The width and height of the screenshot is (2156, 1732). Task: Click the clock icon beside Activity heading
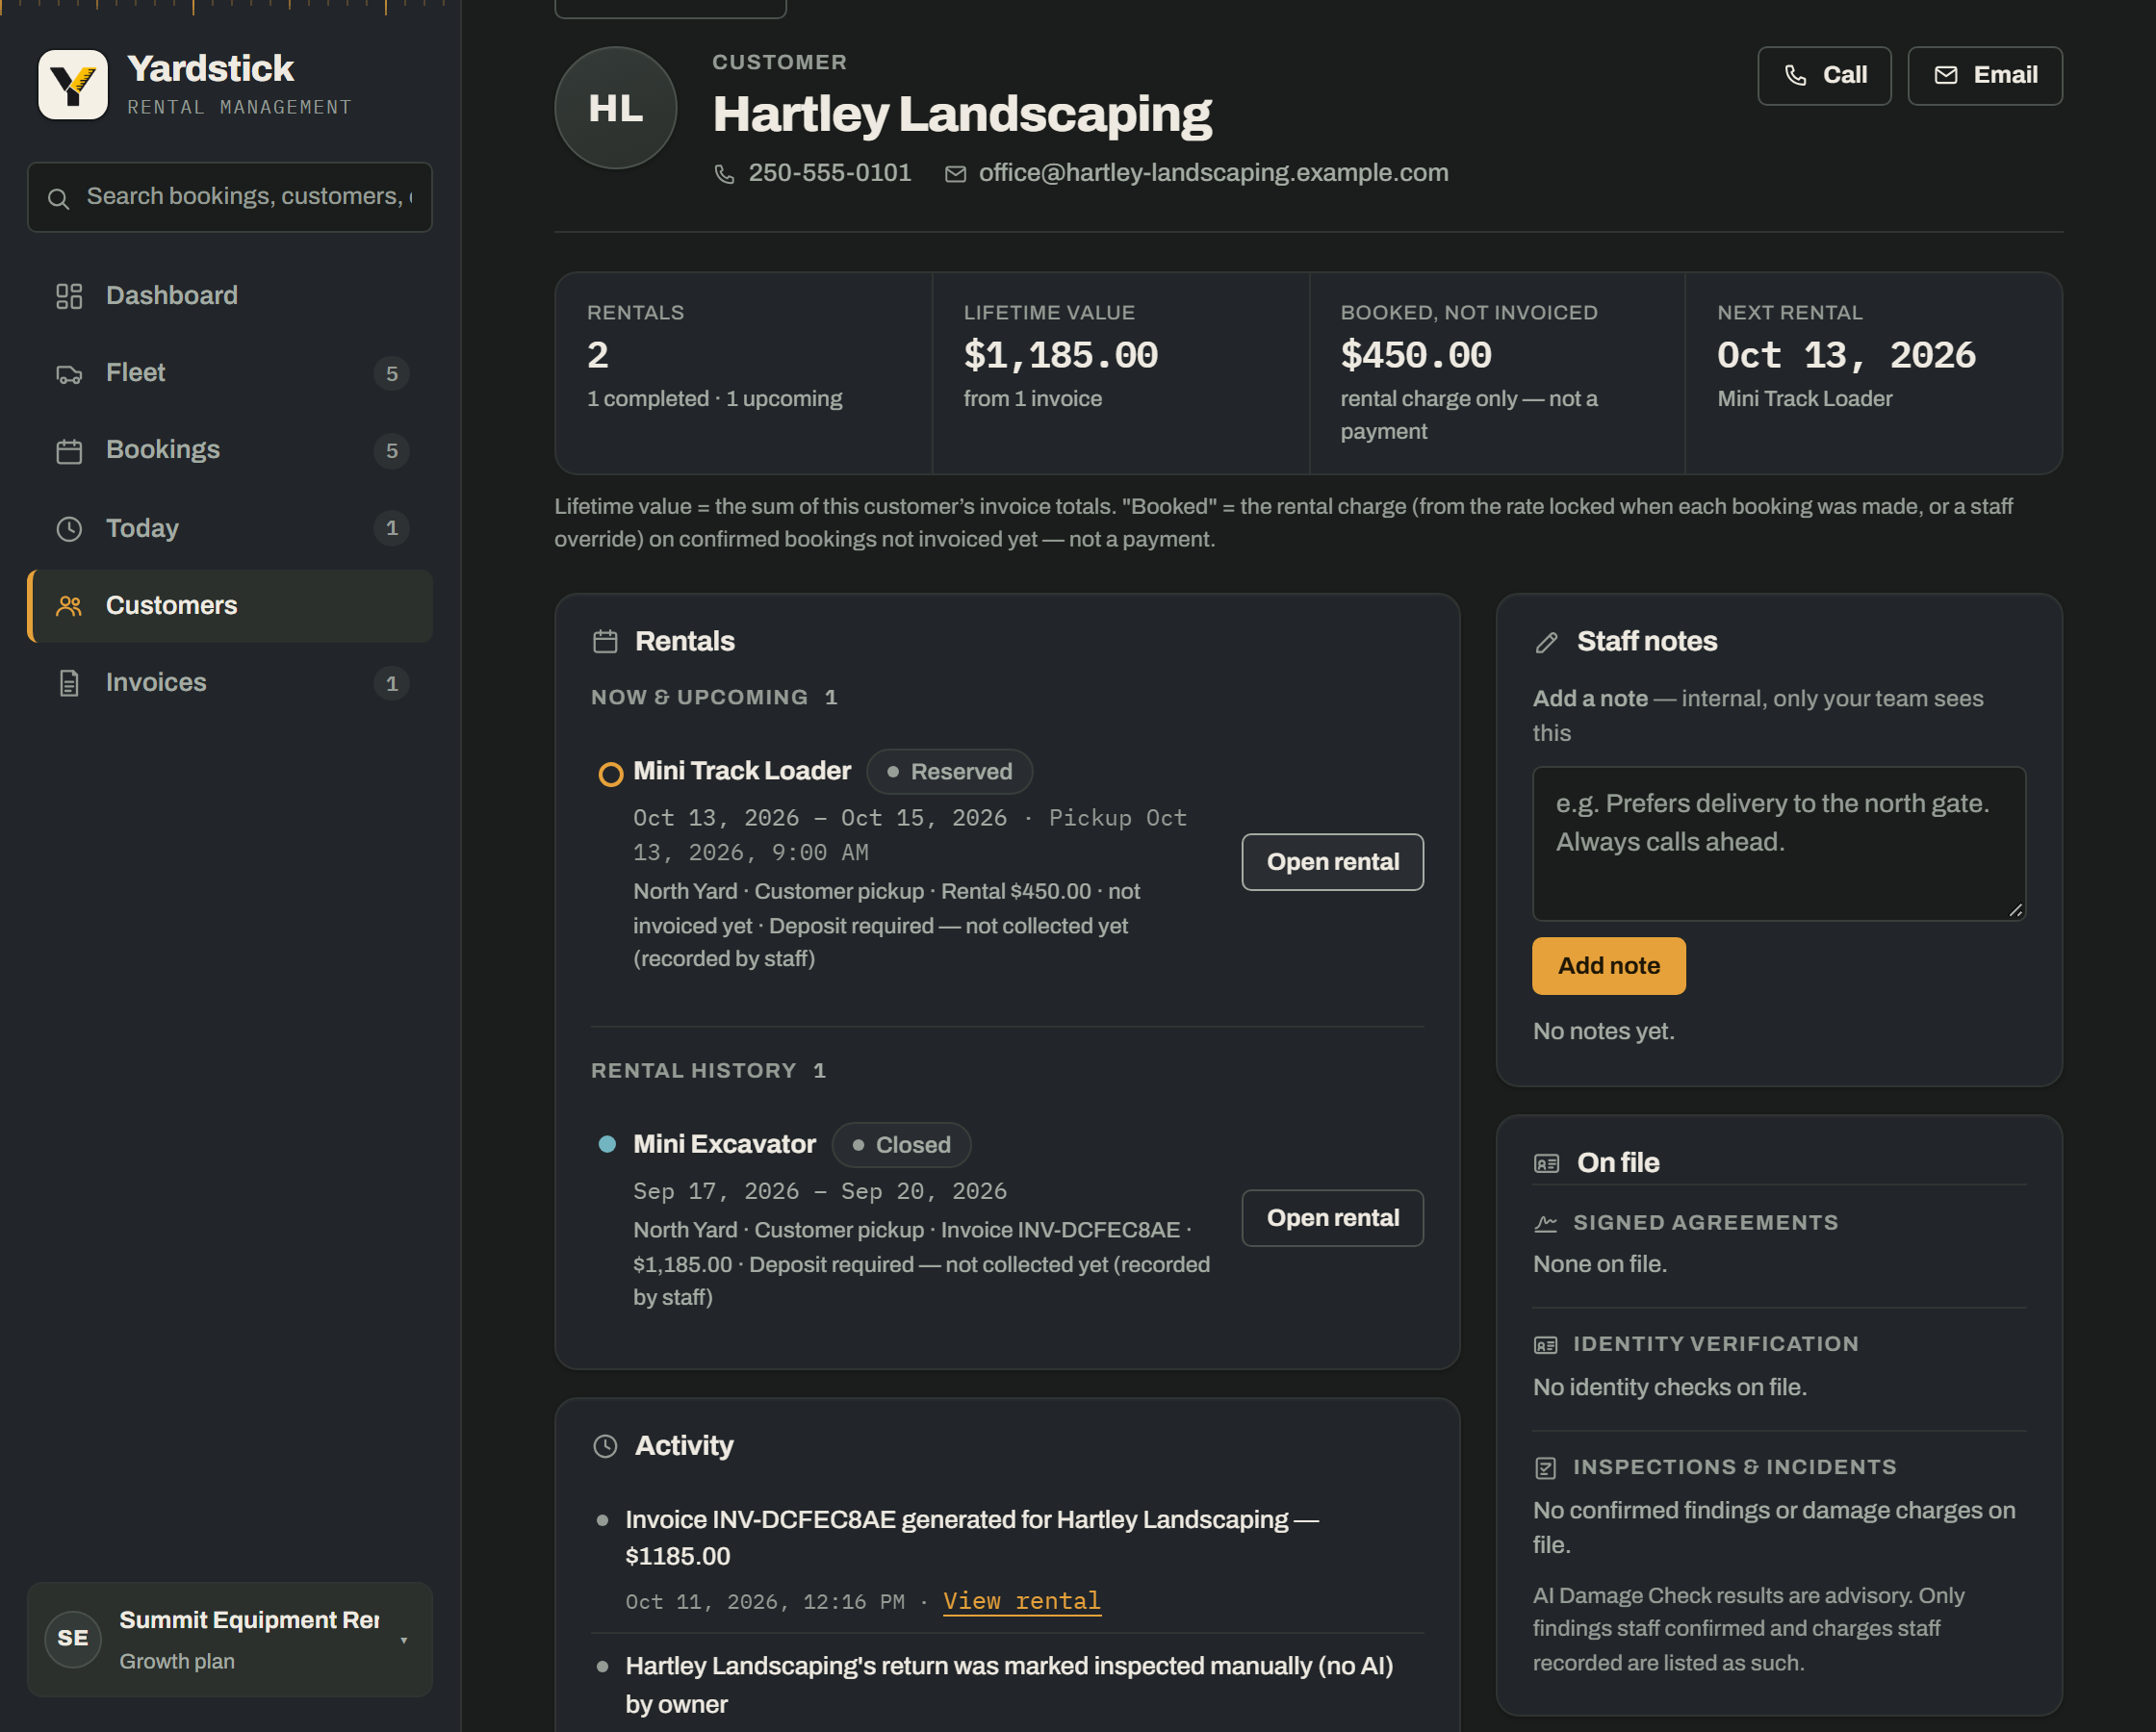(605, 1446)
